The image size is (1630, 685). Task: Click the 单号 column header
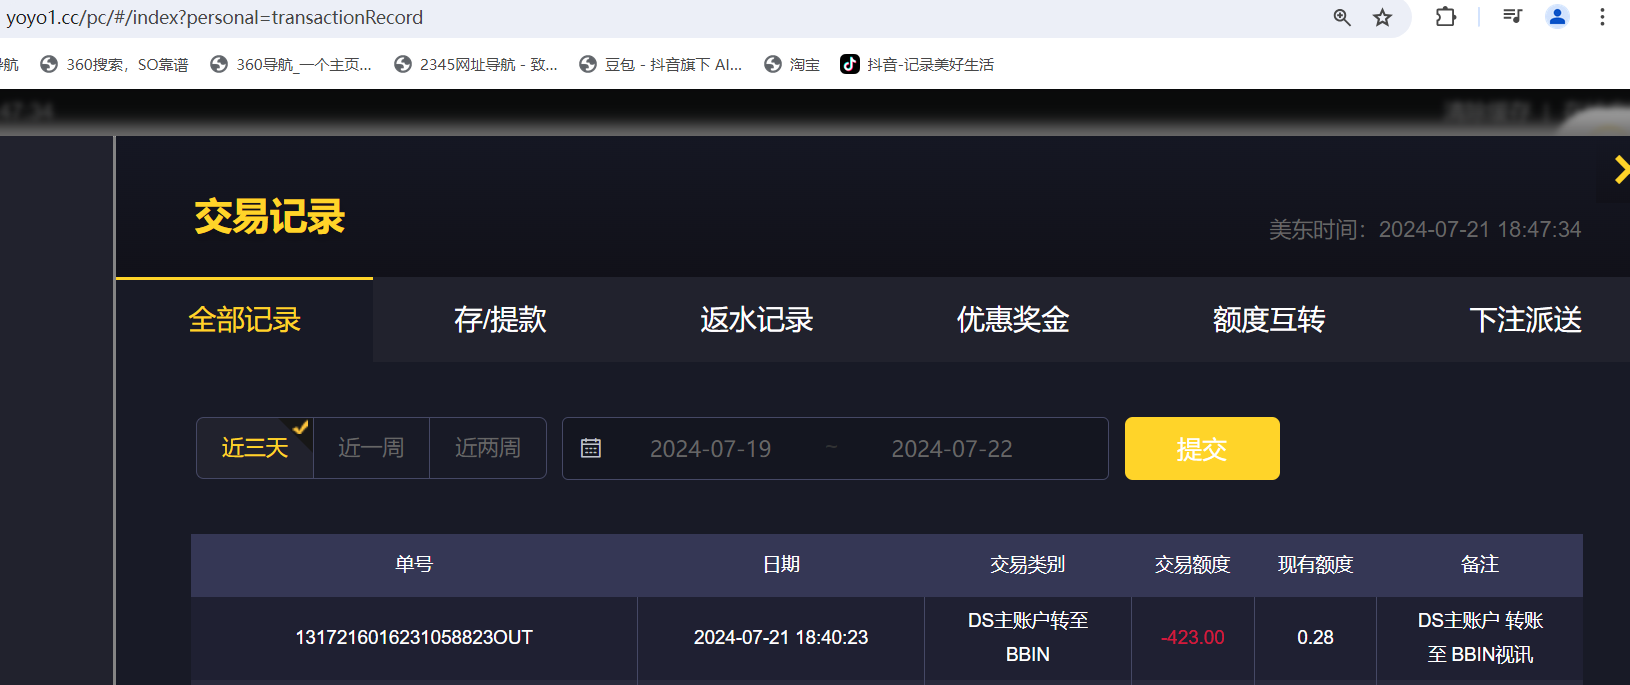(414, 565)
